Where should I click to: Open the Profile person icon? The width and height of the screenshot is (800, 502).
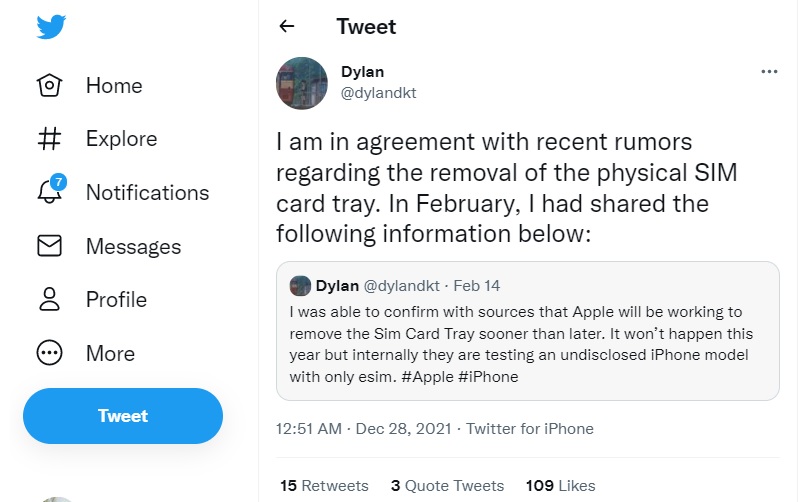pyautogui.click(x=50, y=299)
